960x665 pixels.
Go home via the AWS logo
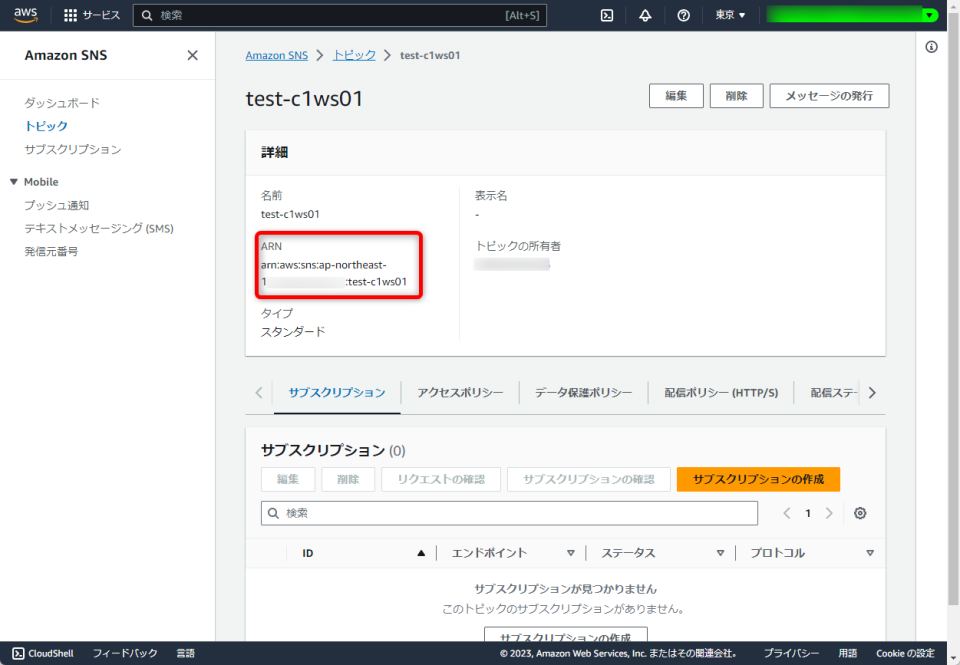[24, 15]
